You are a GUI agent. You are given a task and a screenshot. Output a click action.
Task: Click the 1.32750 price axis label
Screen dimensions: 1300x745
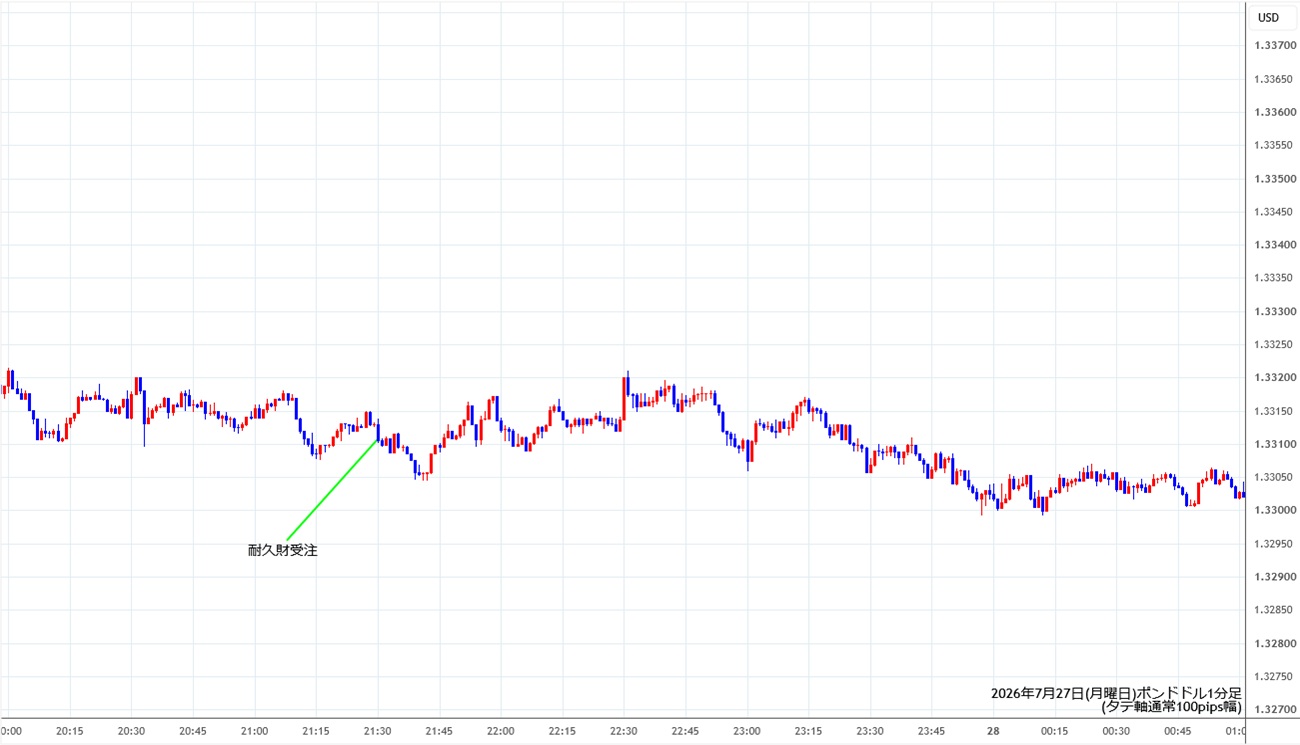pyautogui.click(x=1274, y=676)
